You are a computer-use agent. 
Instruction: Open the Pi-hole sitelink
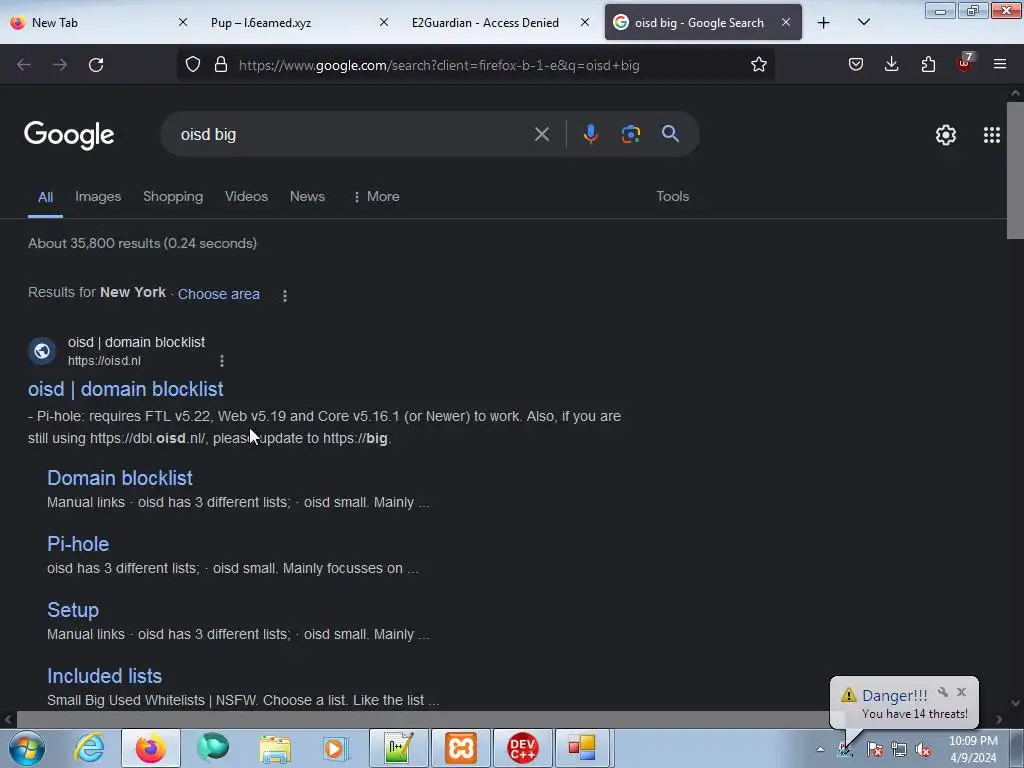click(x=78, y=544)
